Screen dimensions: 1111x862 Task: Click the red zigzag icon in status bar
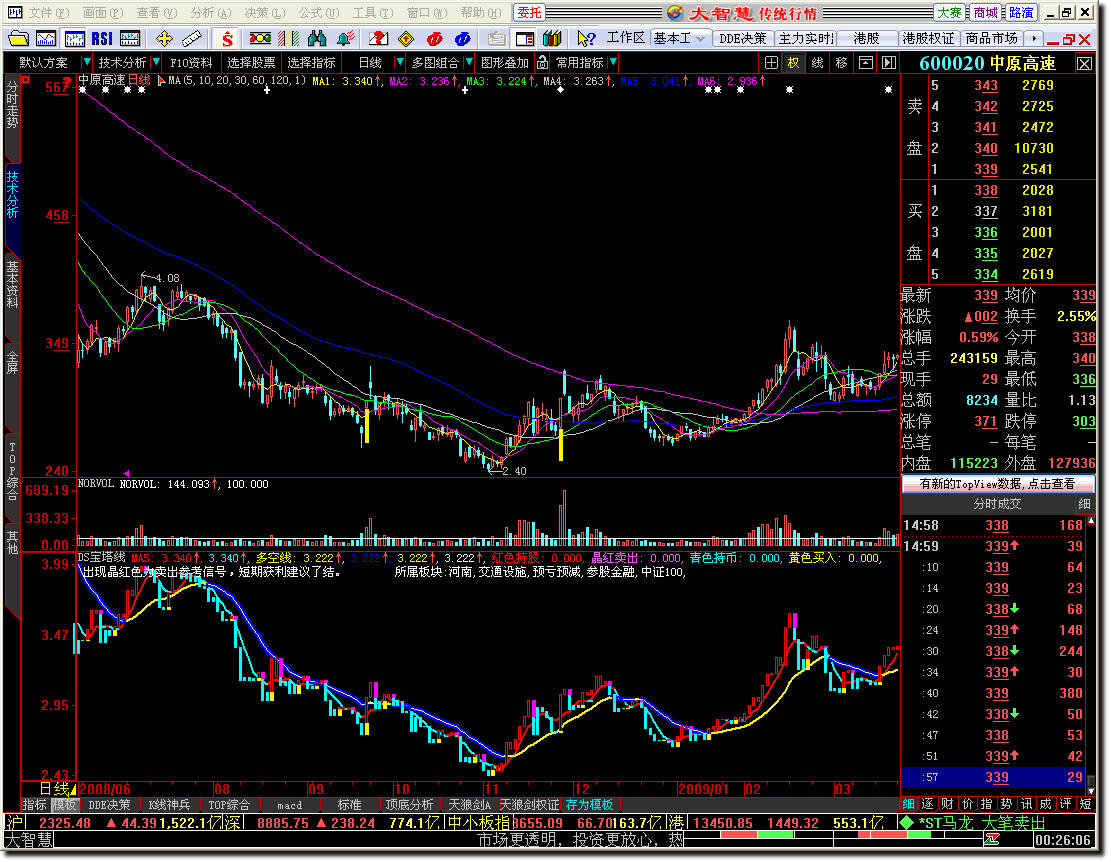[993, 841]
